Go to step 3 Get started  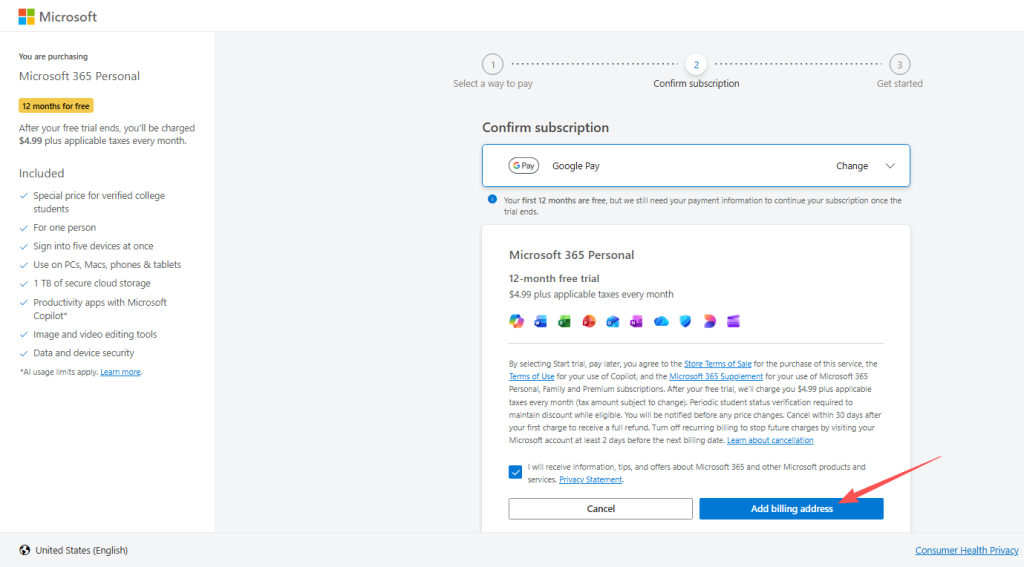pyautogui.click(x=899, y=65)
